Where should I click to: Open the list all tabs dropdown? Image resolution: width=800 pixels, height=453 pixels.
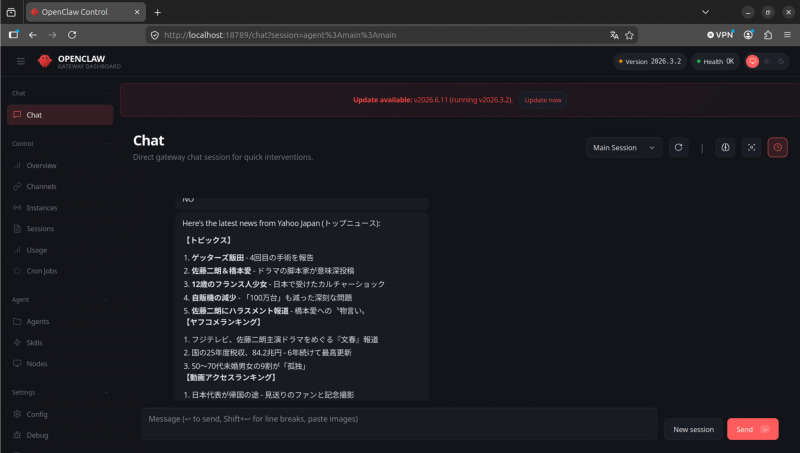pyautogui.click(x=705, y=12)
